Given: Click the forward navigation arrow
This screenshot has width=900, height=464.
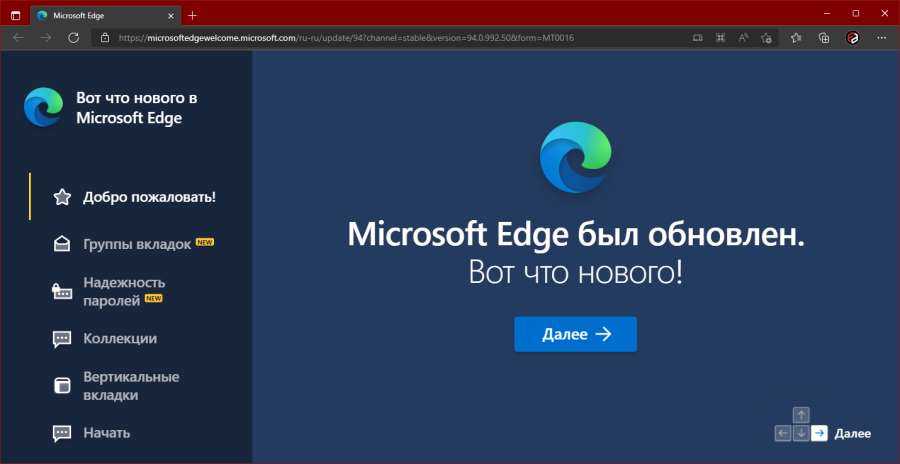Looking at the screenshot, I should click(x=46, y=38).
